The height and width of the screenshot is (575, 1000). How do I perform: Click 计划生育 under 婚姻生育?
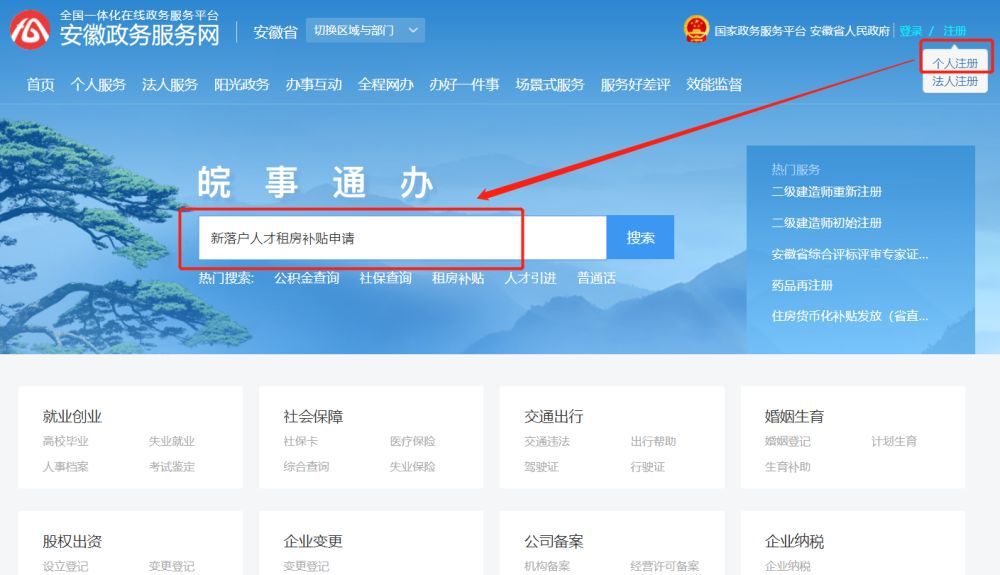(893, 441)
